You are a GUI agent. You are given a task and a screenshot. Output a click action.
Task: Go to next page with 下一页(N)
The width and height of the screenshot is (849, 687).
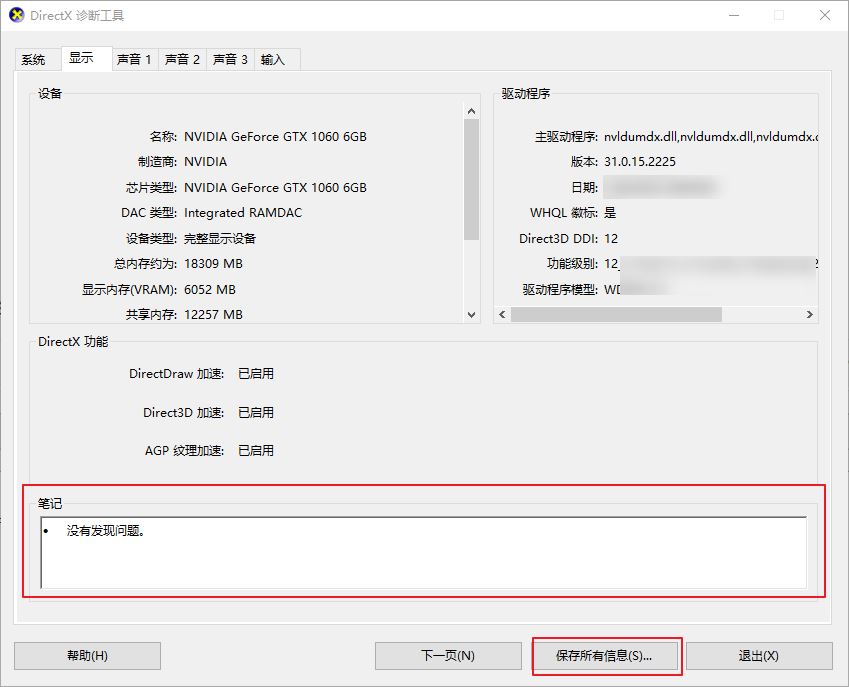click(x=448, y=656)
